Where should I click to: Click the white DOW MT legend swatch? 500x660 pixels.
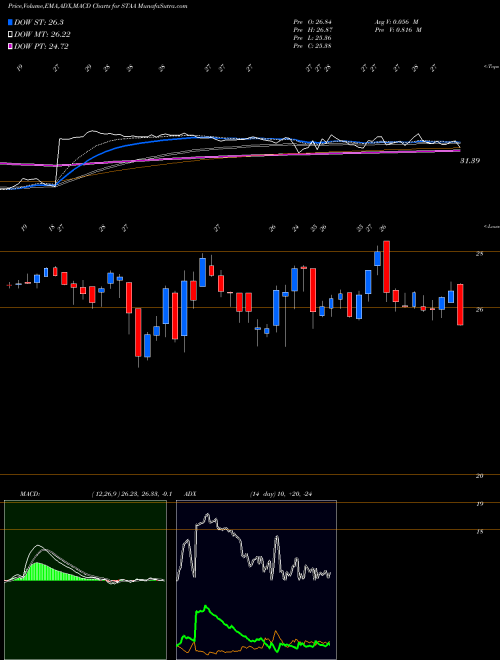(x=10, y=34)
